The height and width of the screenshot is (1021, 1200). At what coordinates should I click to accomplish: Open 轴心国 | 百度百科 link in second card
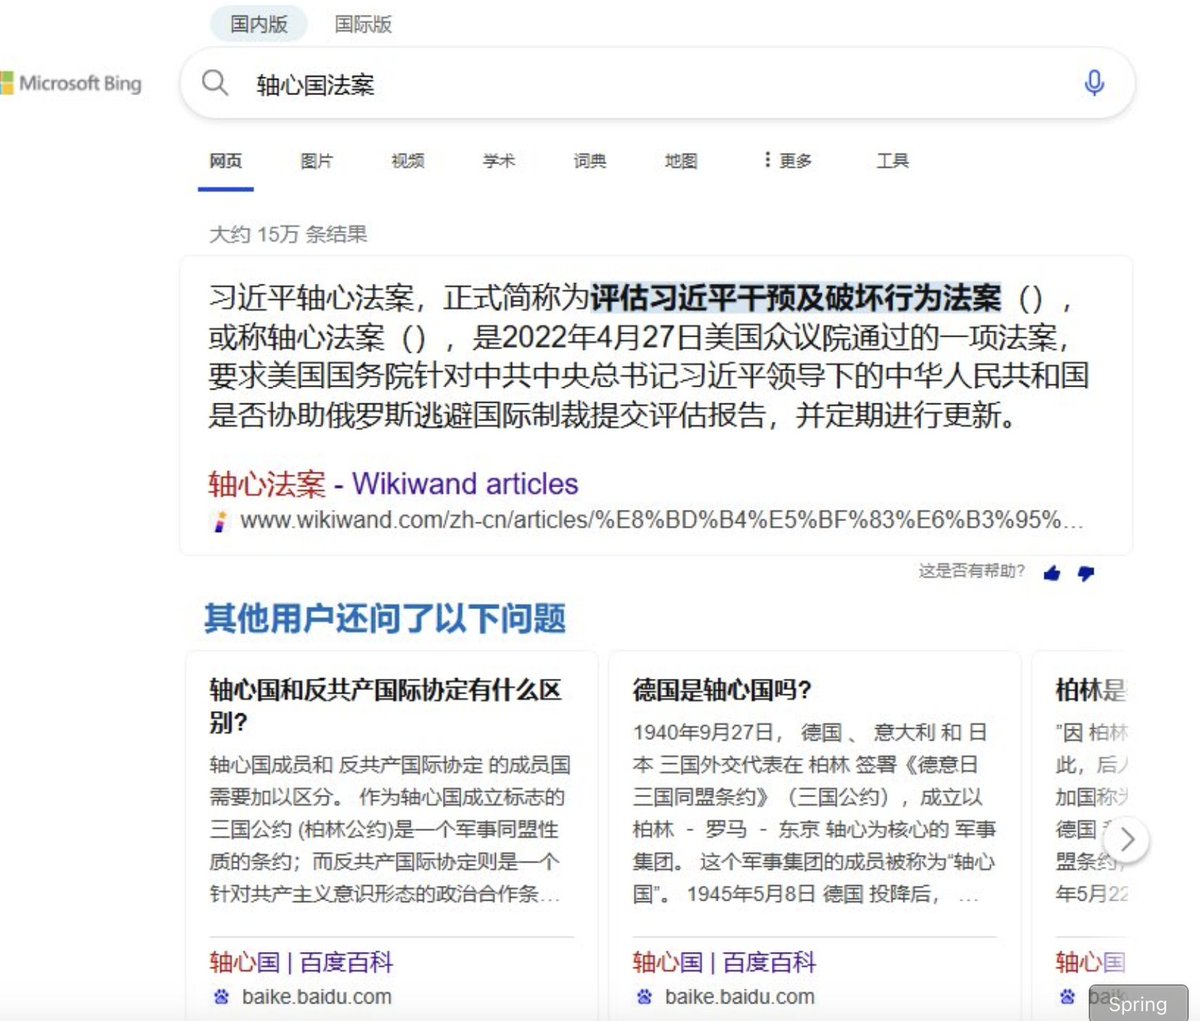(724, 963)
